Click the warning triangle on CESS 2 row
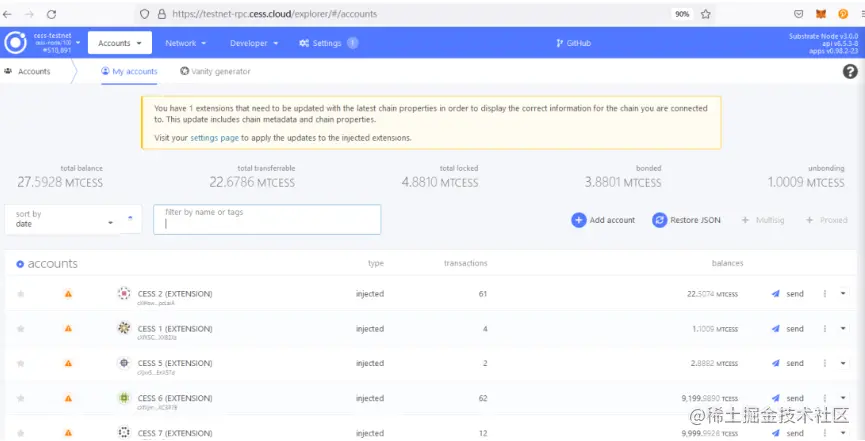 click(x=68, y=294)
